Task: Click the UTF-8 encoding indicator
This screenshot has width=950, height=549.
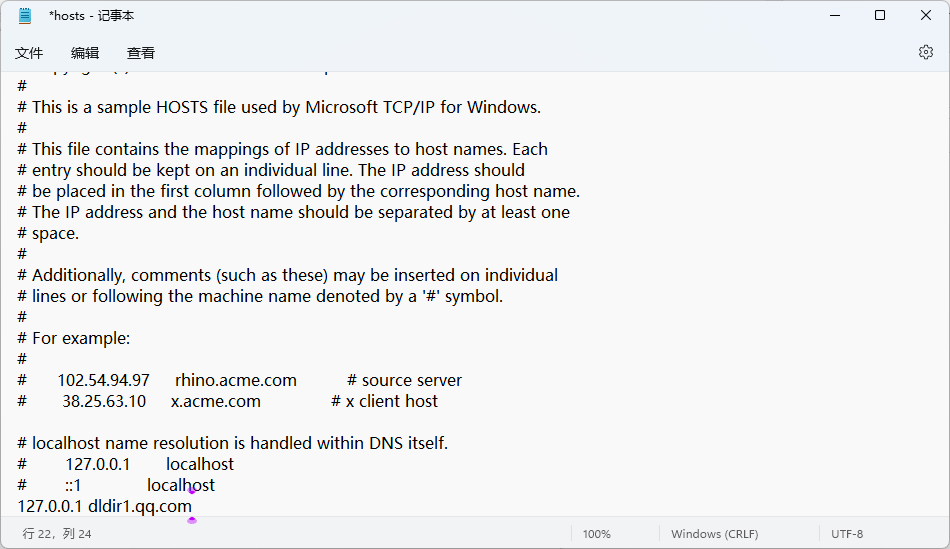Action: click(x=847, y=534)
